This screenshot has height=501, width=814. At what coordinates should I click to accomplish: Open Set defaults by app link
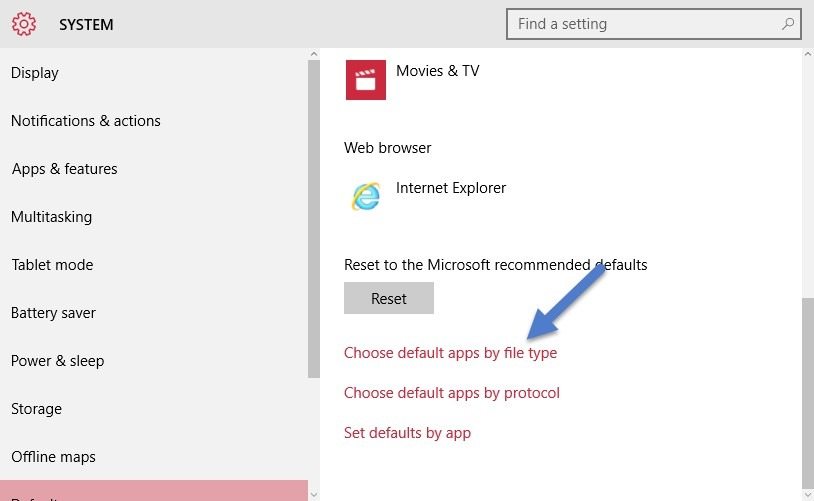(408, 433)
